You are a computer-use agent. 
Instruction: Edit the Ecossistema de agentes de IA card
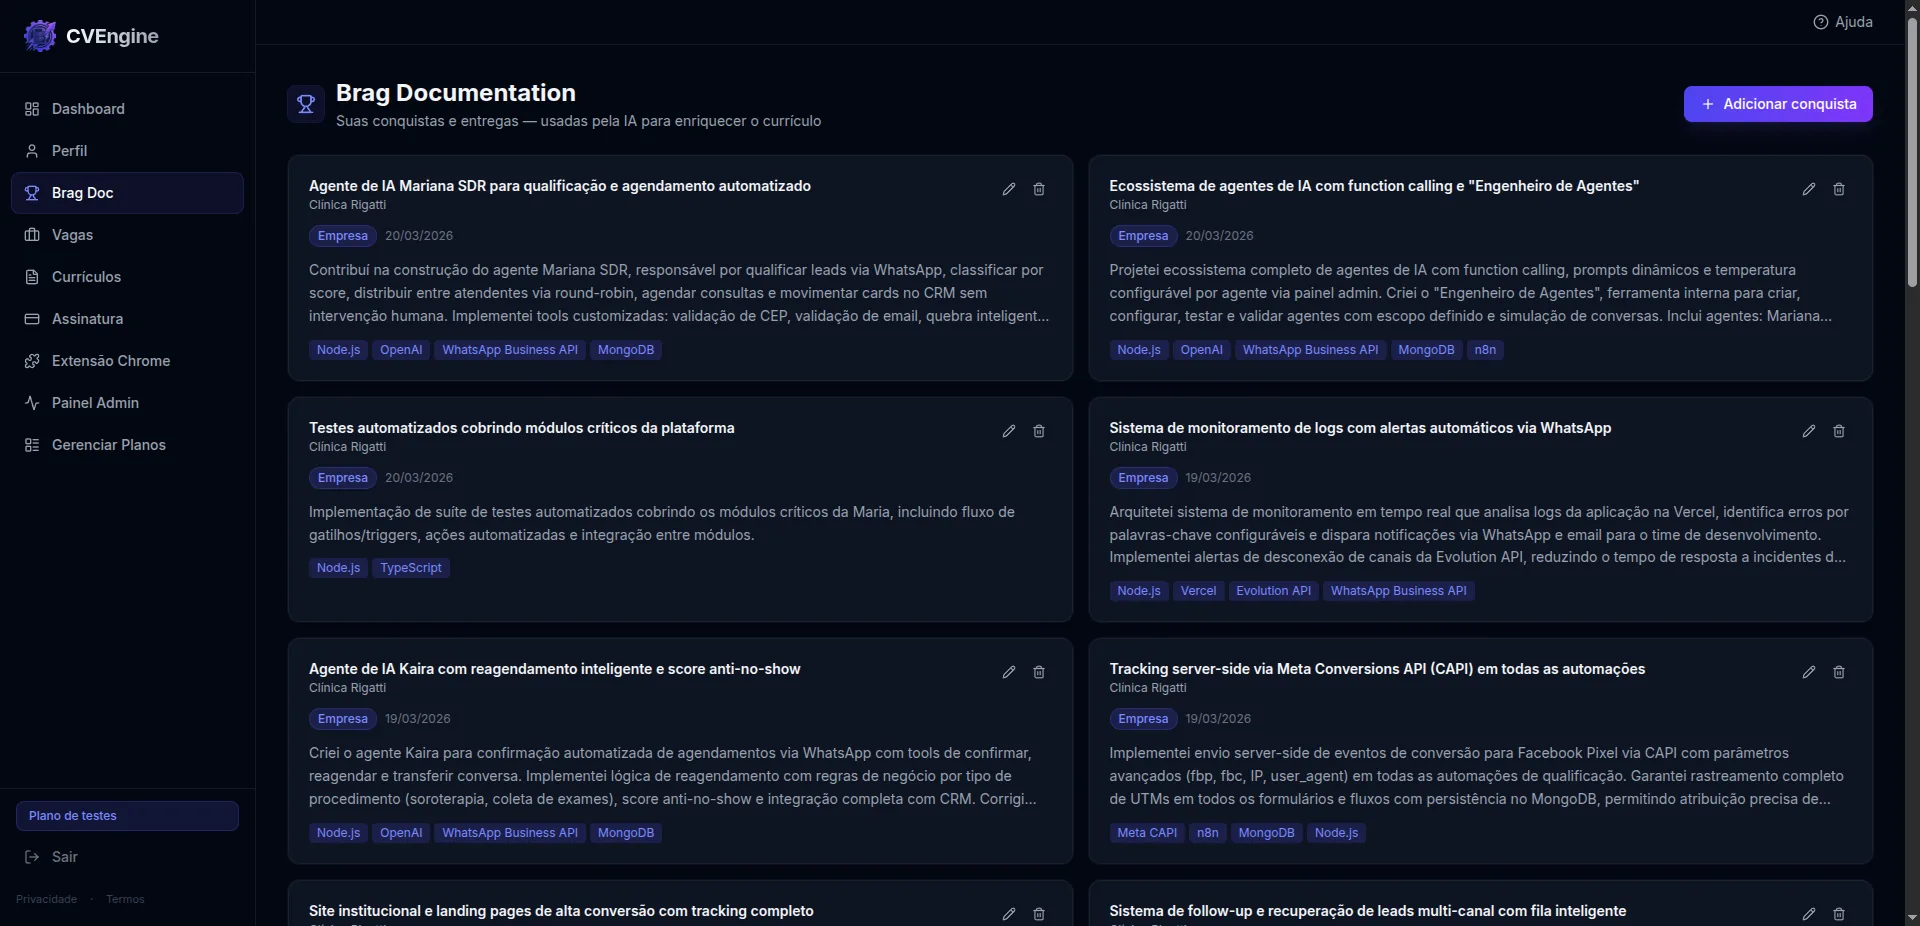[1808, 189]
